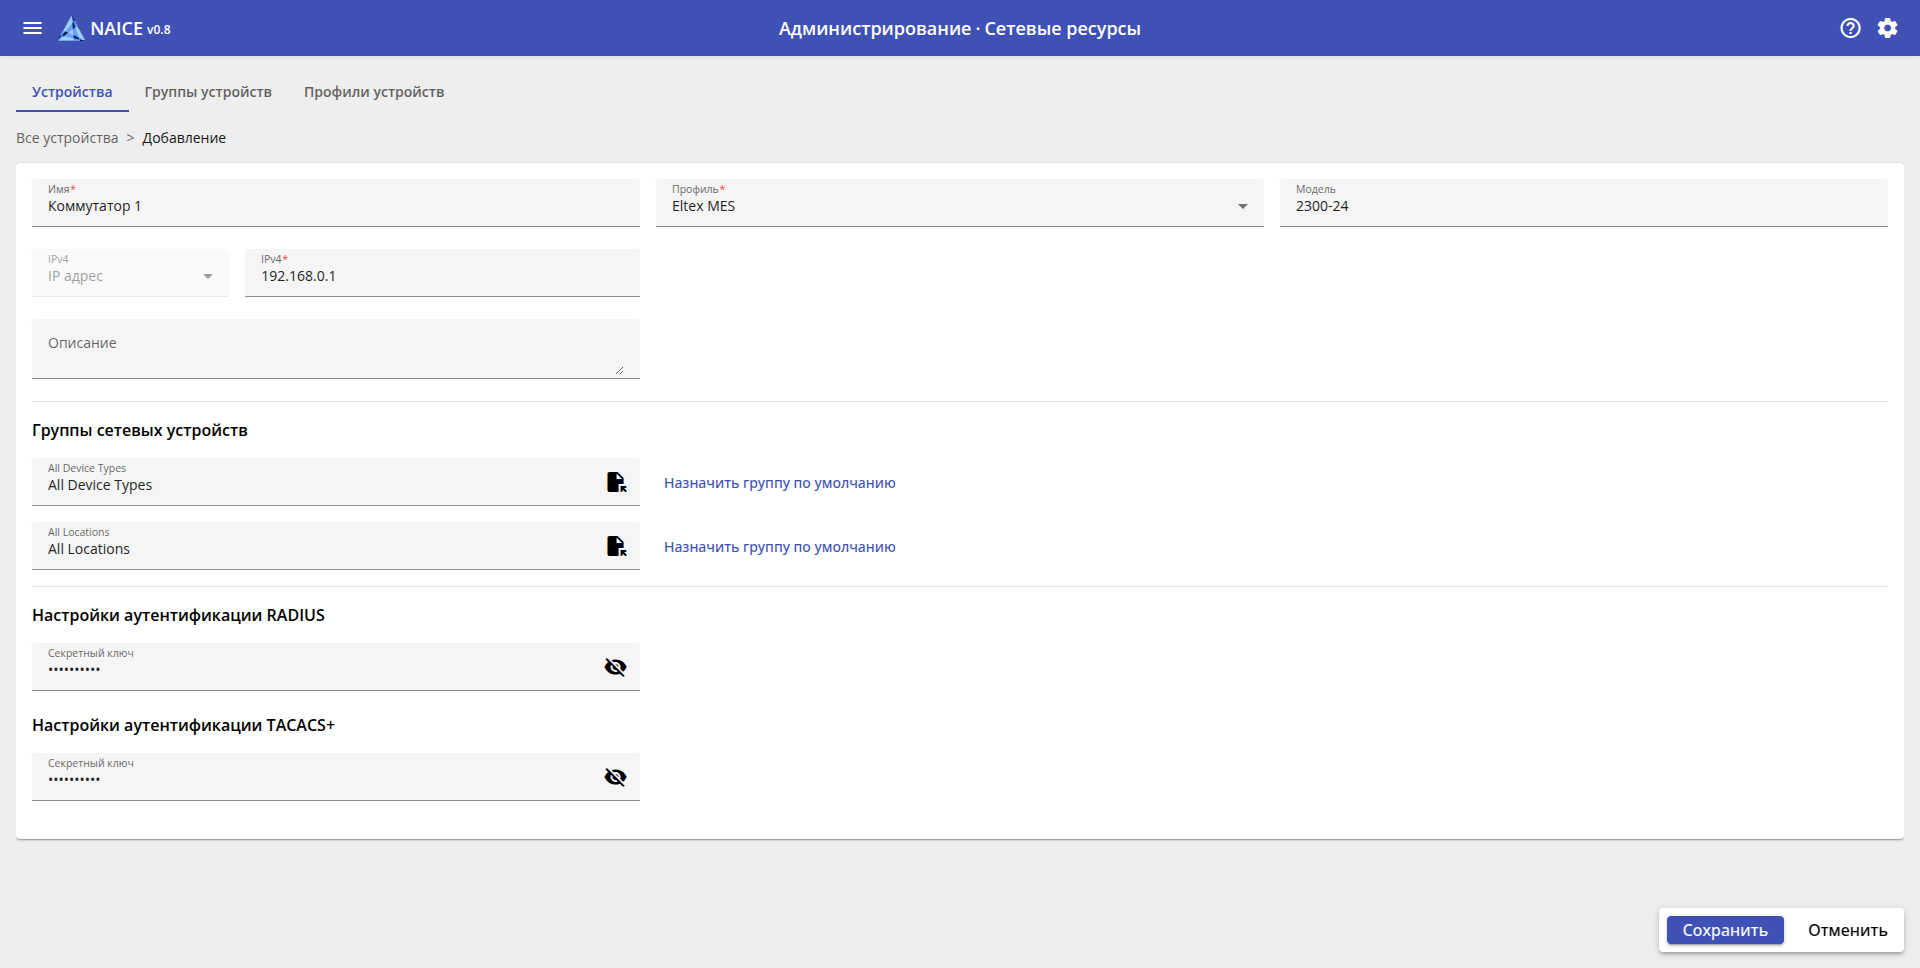Open the hamburger navigation menu
Viewport: 1920px width, 968px height.
33,28
